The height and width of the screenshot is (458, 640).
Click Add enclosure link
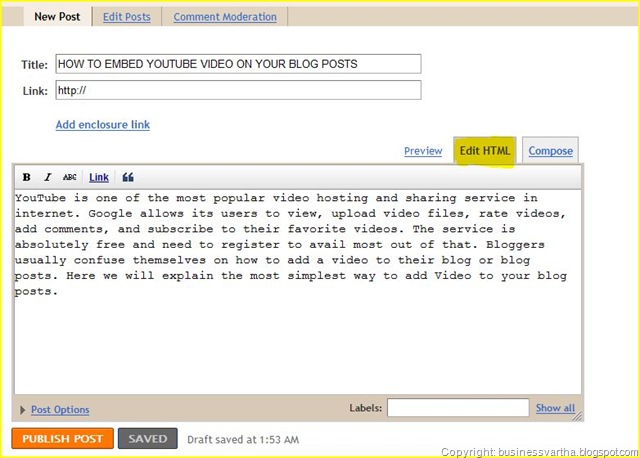pos(103,125)
